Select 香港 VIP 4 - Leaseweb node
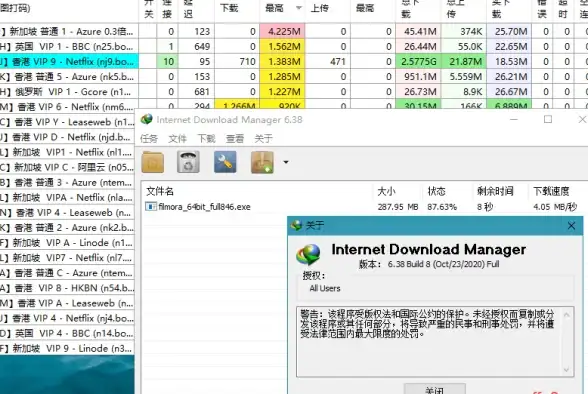This screenshot has height=394, width=588. pyautogui.click(x=67, y=213)
